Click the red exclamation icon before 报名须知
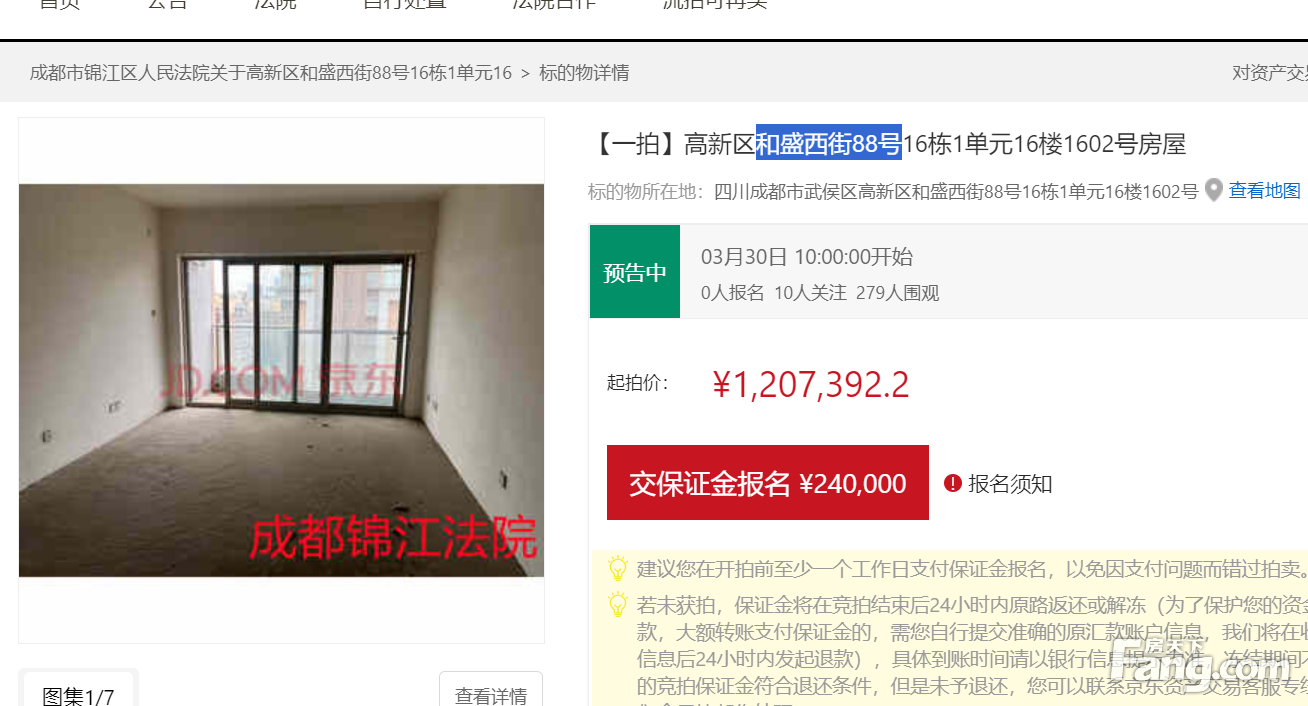This screenshot has width=1308, height=706. click(x=952, y=483)
